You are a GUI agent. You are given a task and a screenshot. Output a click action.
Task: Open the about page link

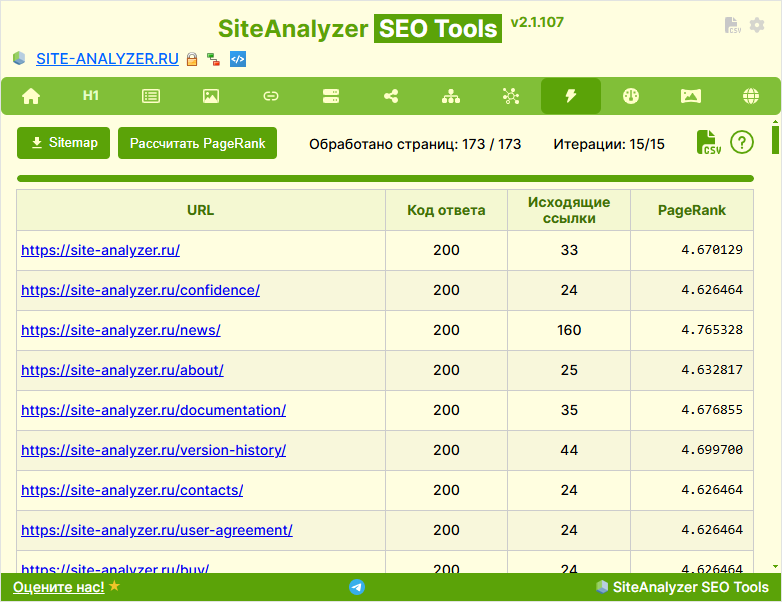coord(122,370)
